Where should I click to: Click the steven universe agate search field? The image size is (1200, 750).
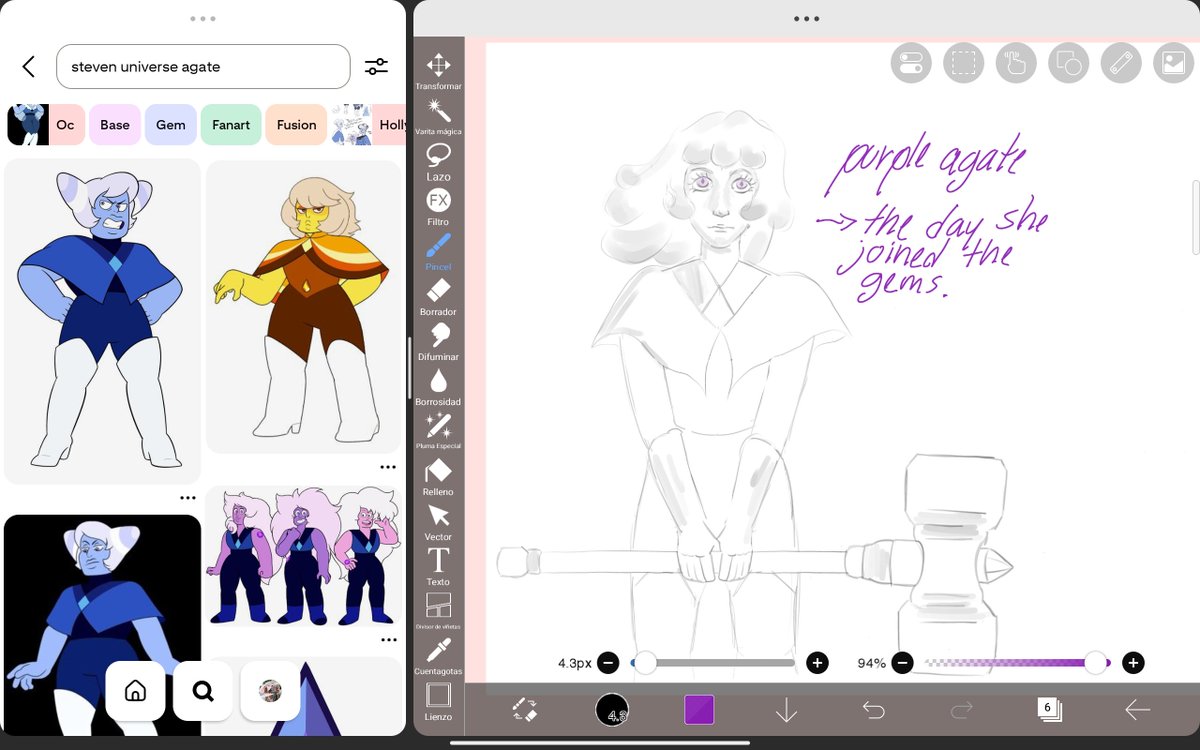click(203, 67)
